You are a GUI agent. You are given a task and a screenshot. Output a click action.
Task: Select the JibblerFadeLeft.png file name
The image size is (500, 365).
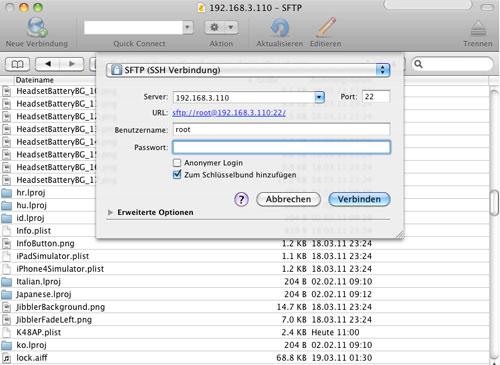(54, 320)
